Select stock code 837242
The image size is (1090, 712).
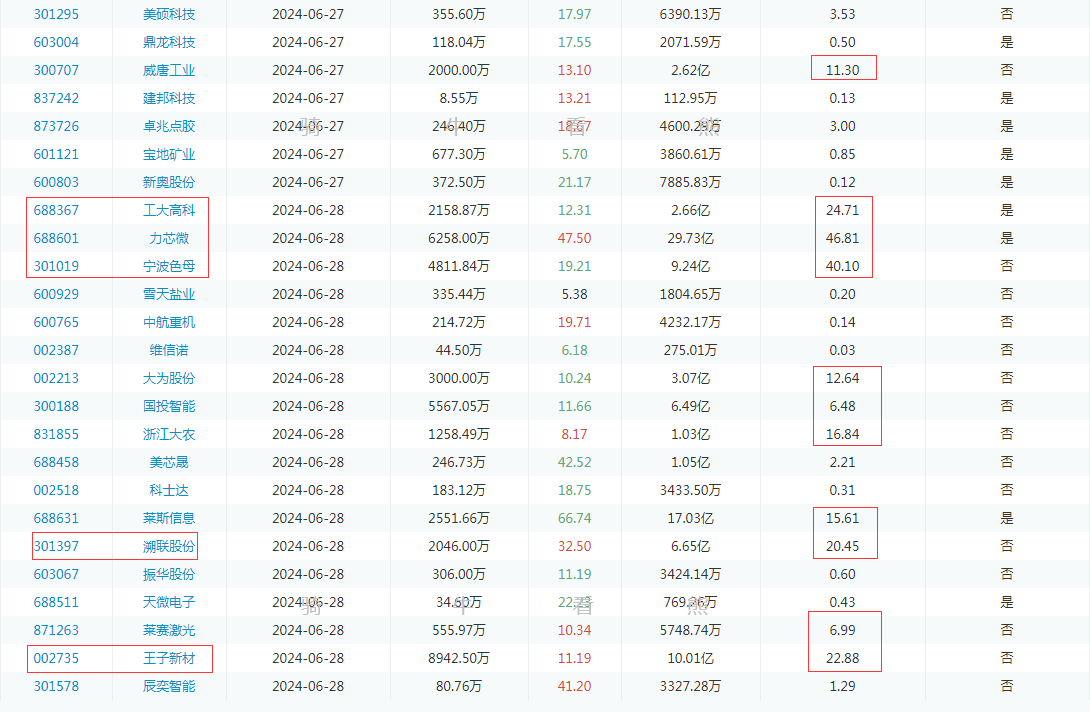pos(56,98)
